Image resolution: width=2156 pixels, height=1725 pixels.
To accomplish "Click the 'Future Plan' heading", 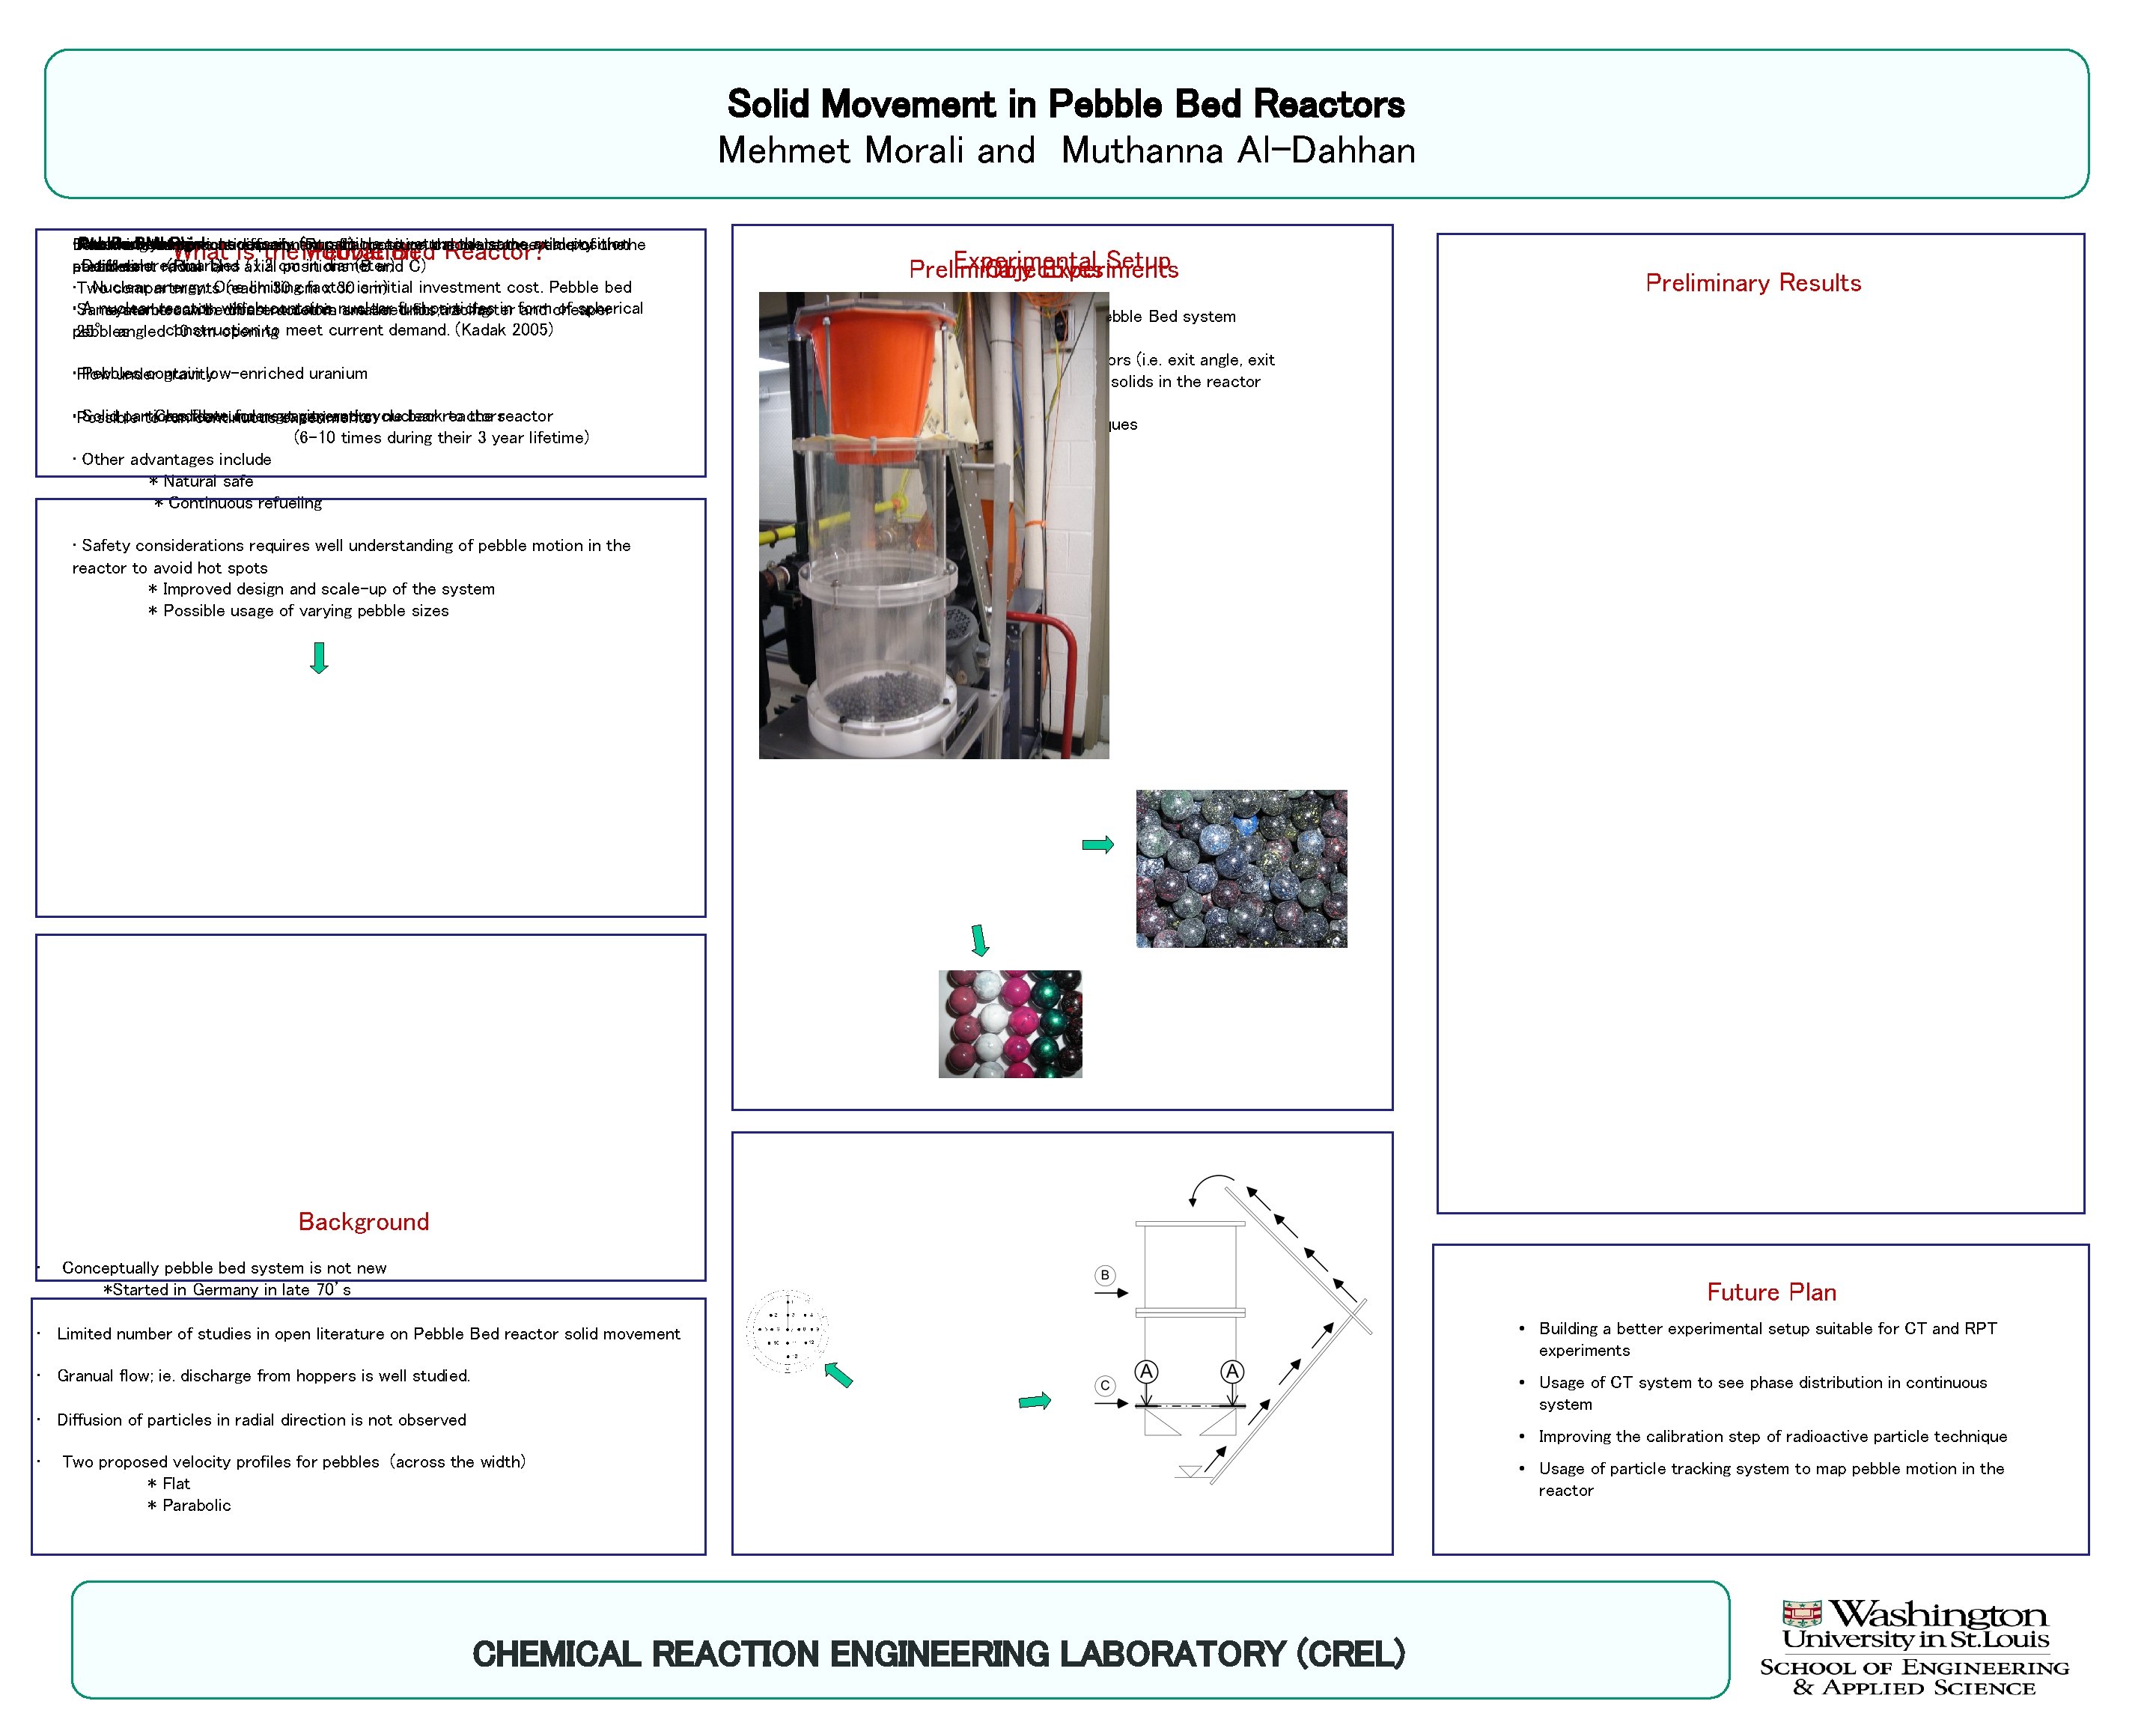I will coord(1771,1292).
